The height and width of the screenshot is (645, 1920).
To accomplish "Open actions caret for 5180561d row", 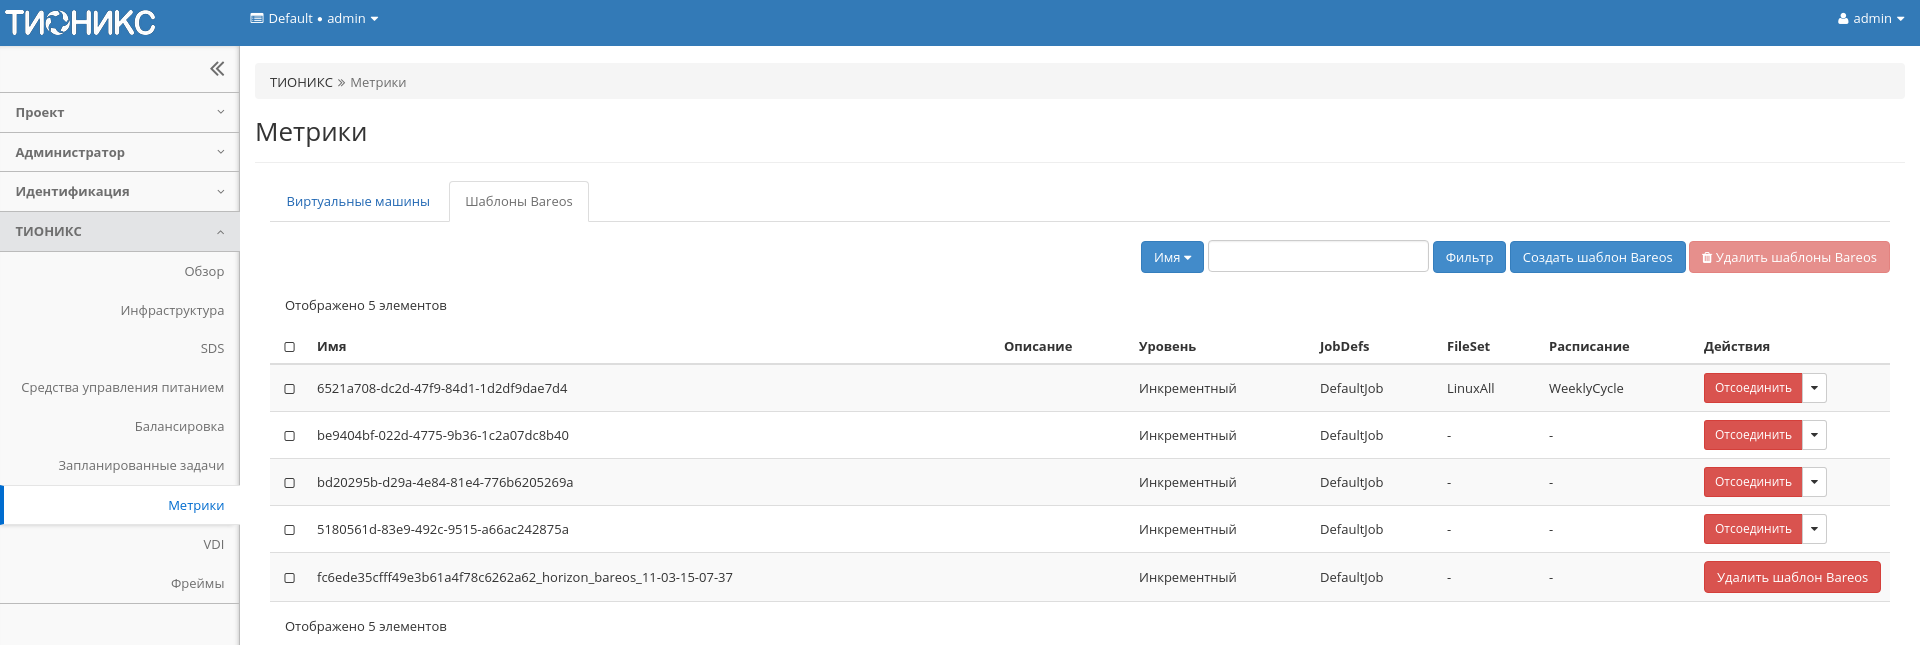I will pos(1814,529).
